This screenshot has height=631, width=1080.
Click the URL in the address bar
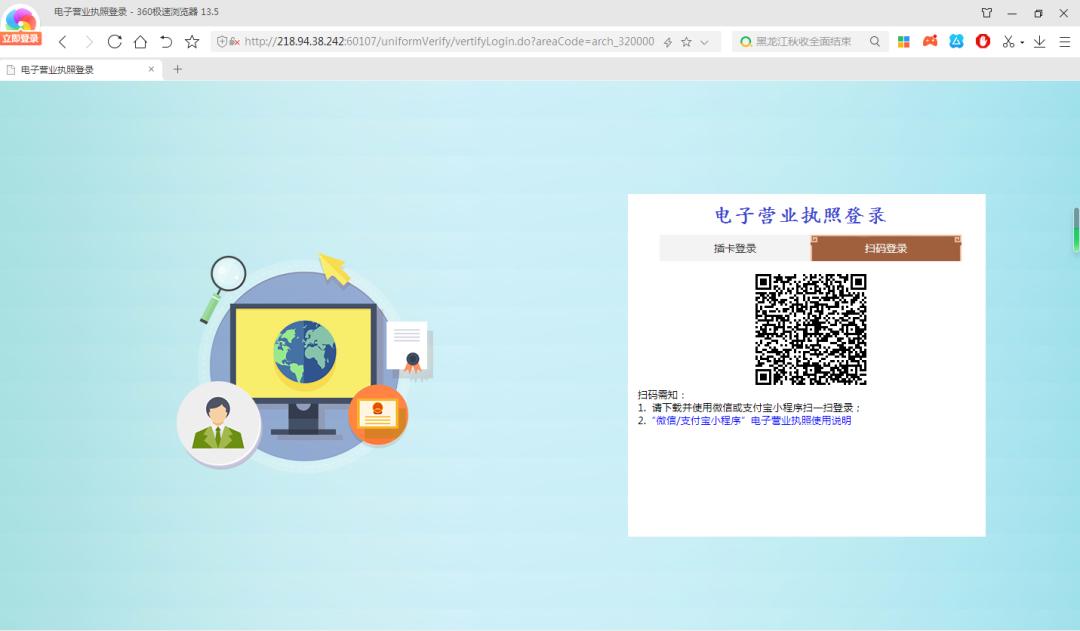point(449,41)
